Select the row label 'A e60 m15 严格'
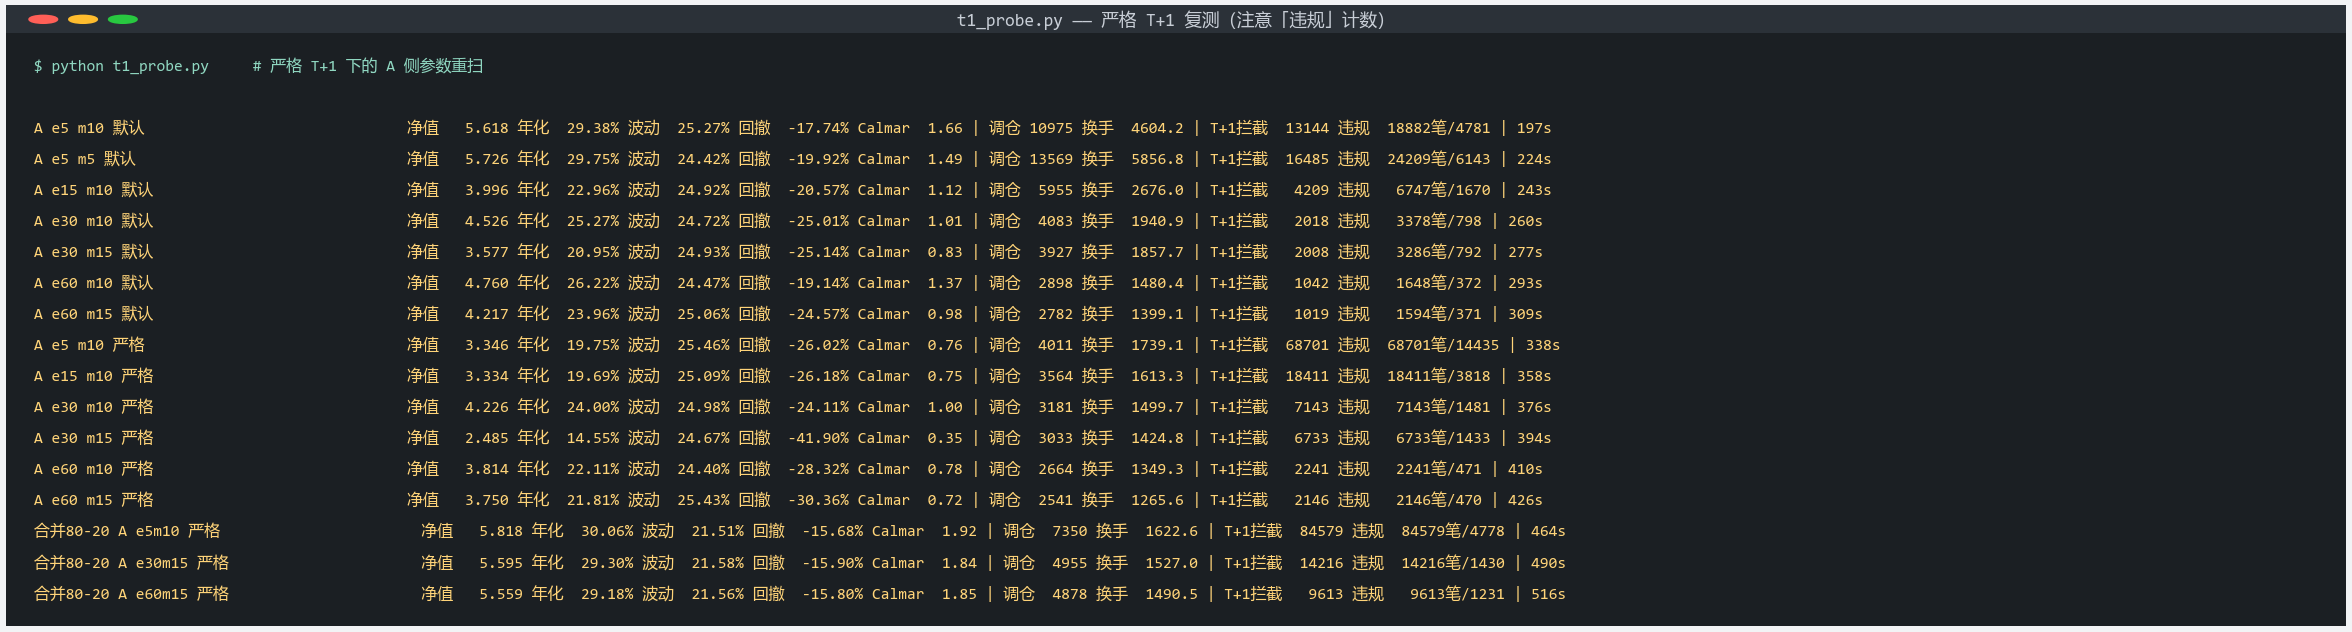Image resolution: width=2352 pixels, height=632 pixels. pyautogui.click(x=94, y=500)
